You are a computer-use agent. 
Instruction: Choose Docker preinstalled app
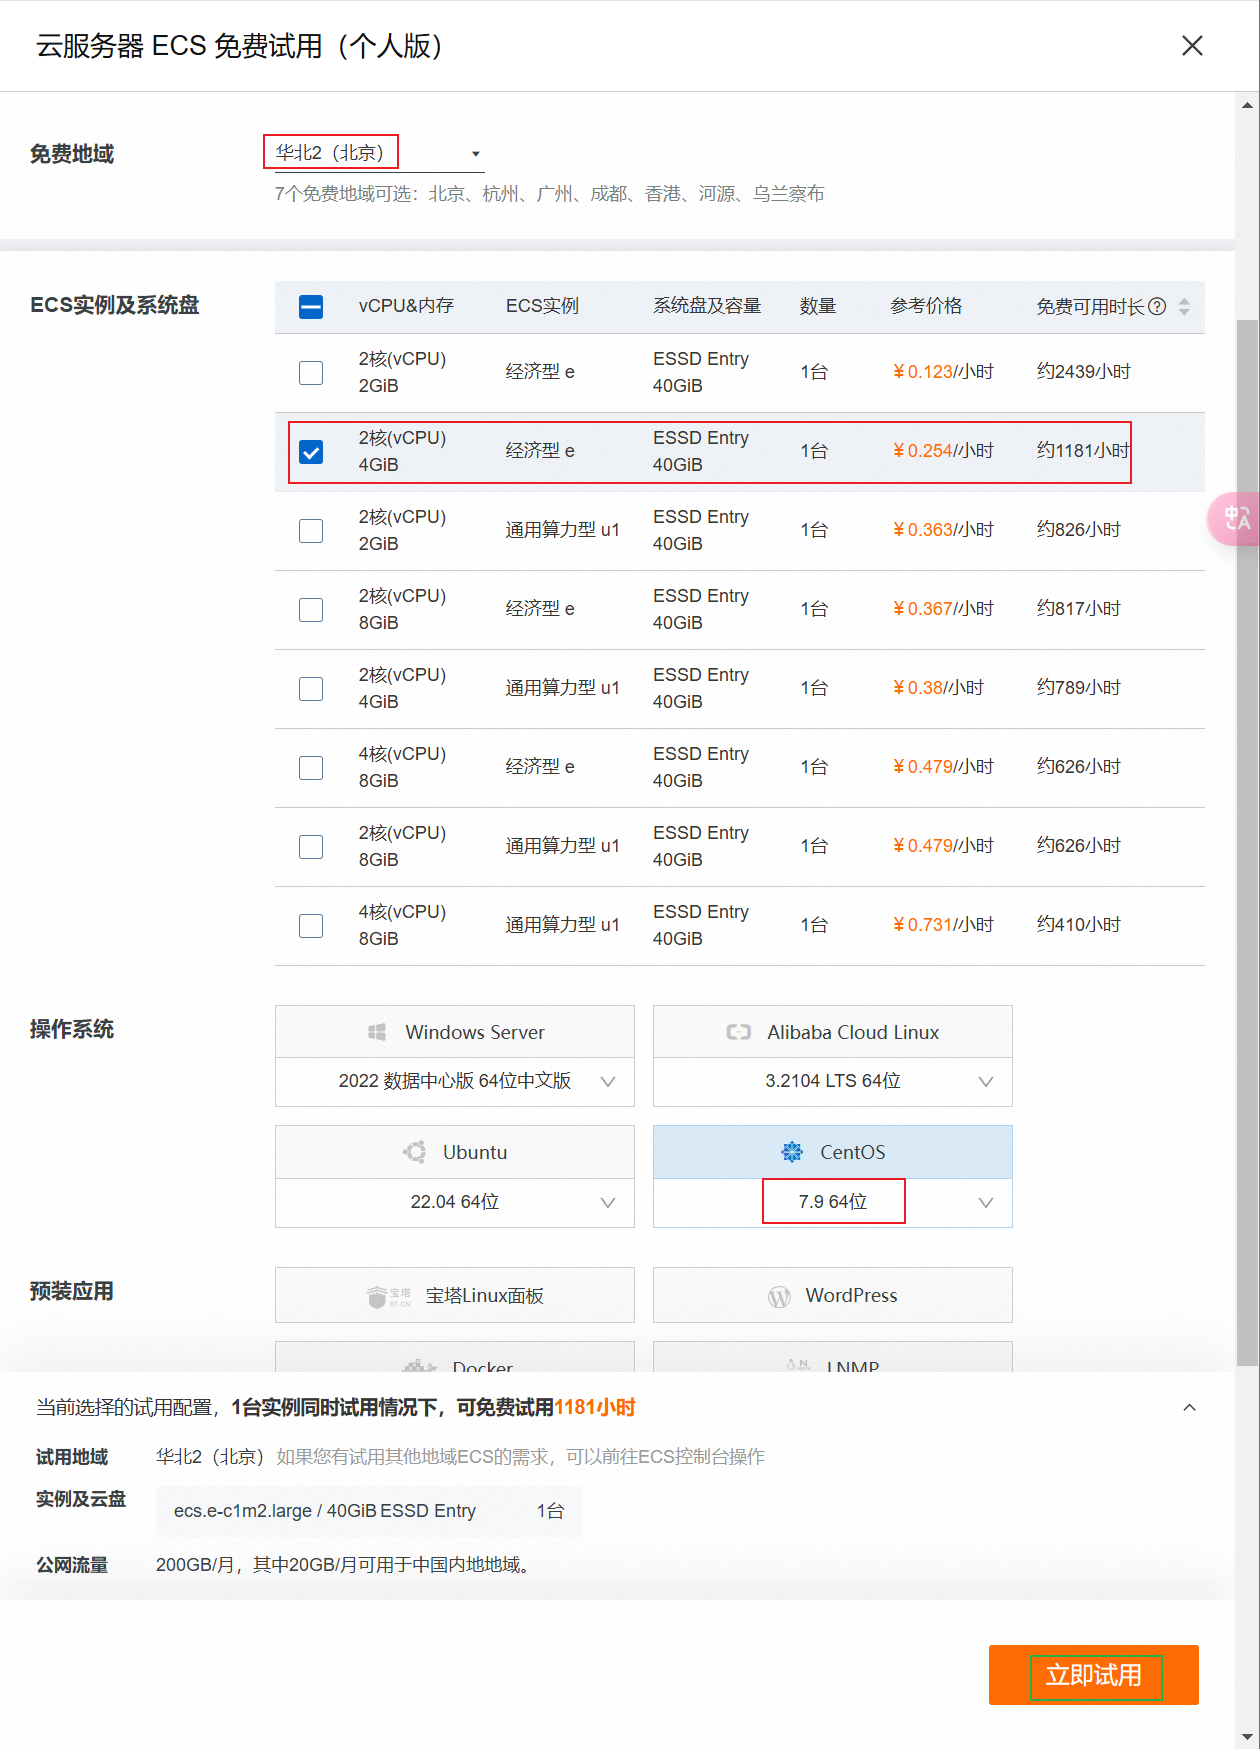click(455, 1357)
